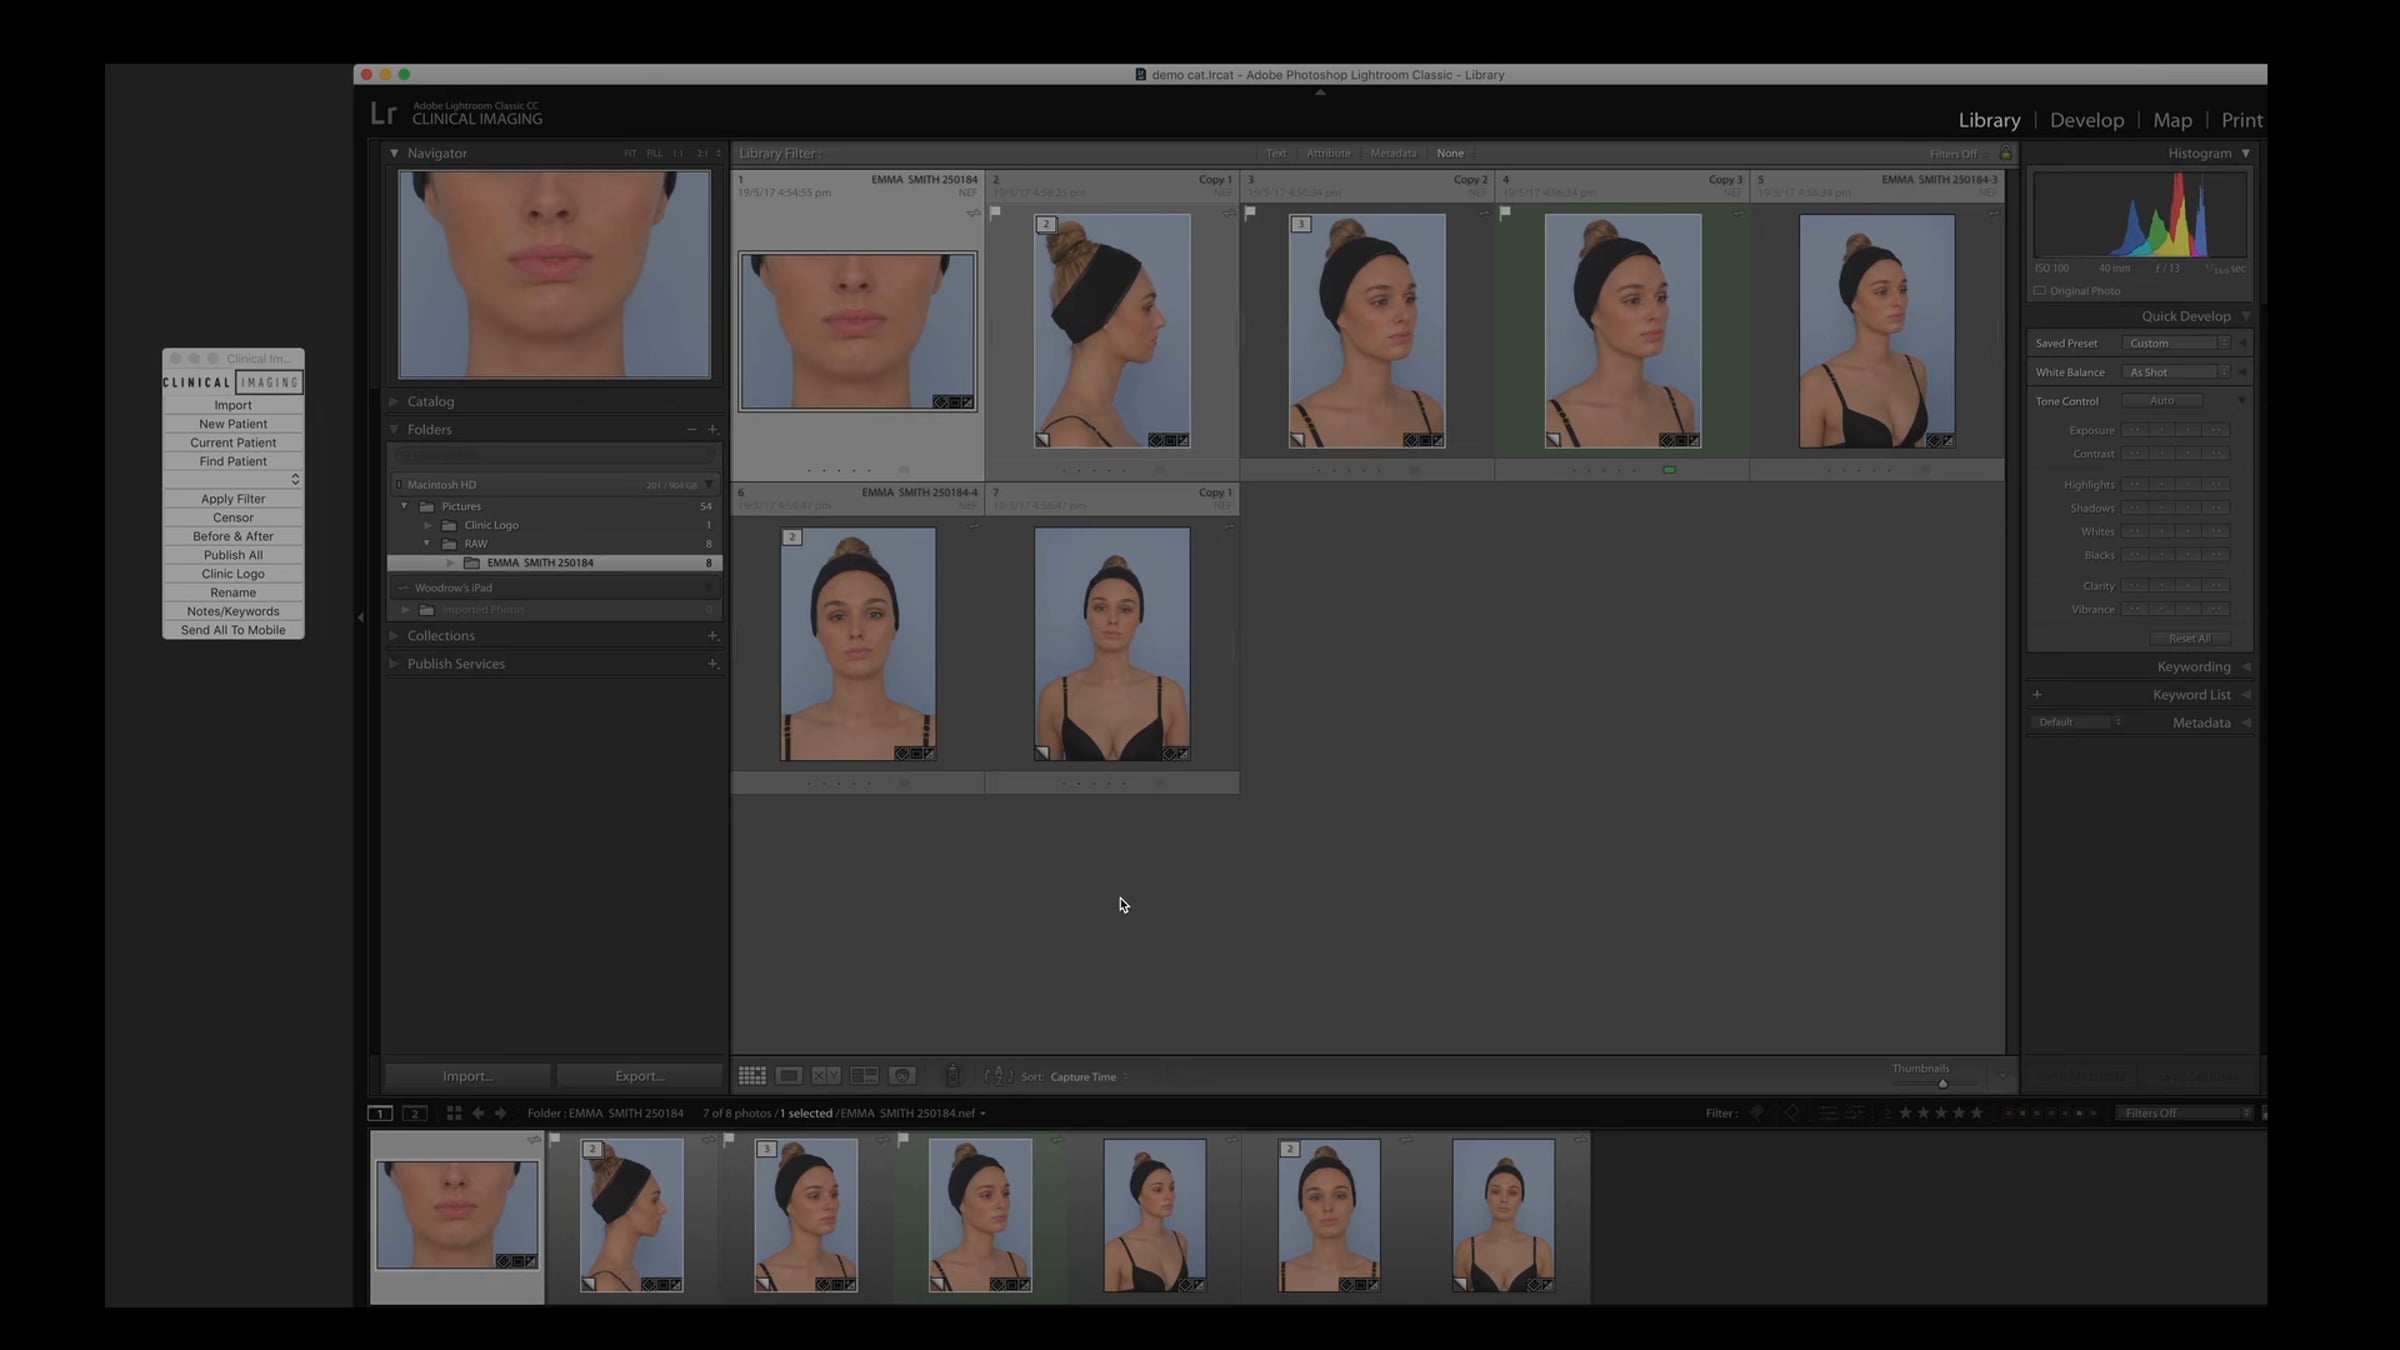Image resolution: width=2400 pixels, height=1350 pixels.
Task: Click green color label on photo 4
Action: point(1669,470)
